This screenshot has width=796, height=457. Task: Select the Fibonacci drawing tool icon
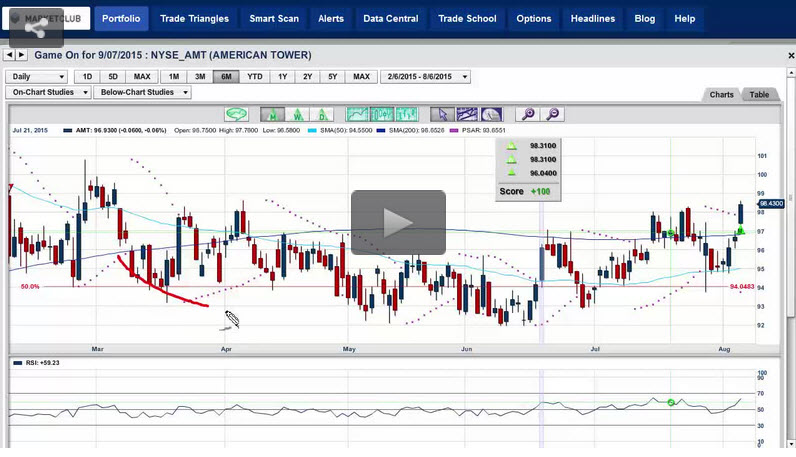tap(491, 114)
